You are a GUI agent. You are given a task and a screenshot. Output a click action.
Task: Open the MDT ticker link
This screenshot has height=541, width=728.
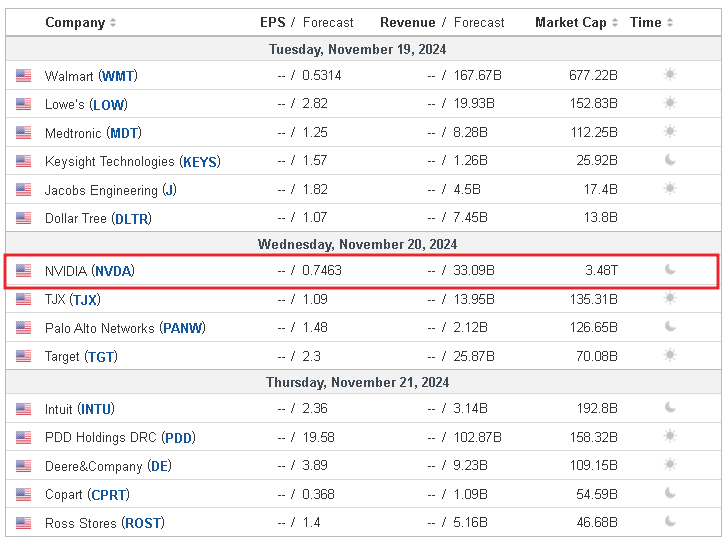point(124,133)
